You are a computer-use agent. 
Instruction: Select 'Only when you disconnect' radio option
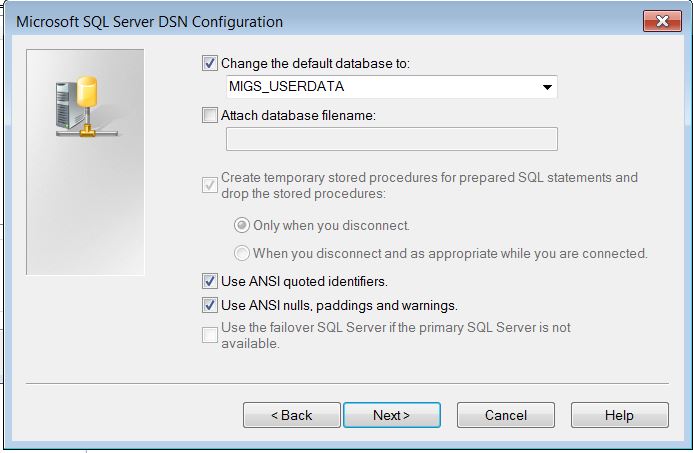pos(242,225)
